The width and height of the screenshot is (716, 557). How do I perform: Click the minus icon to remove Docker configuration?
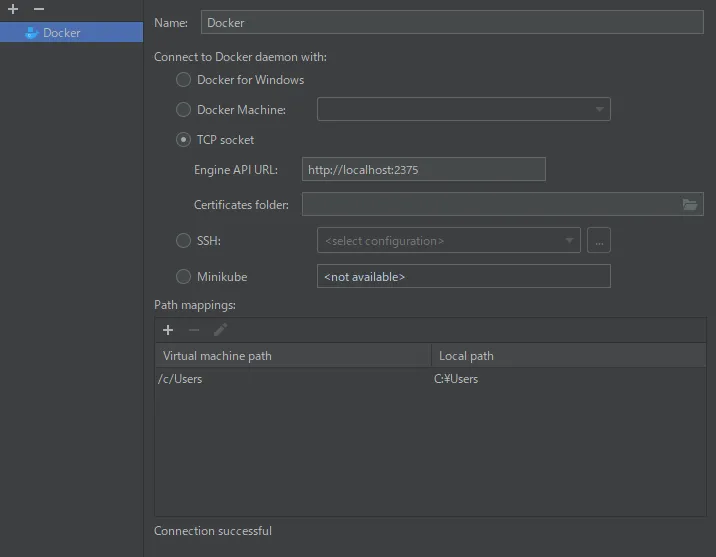(39, 9)
